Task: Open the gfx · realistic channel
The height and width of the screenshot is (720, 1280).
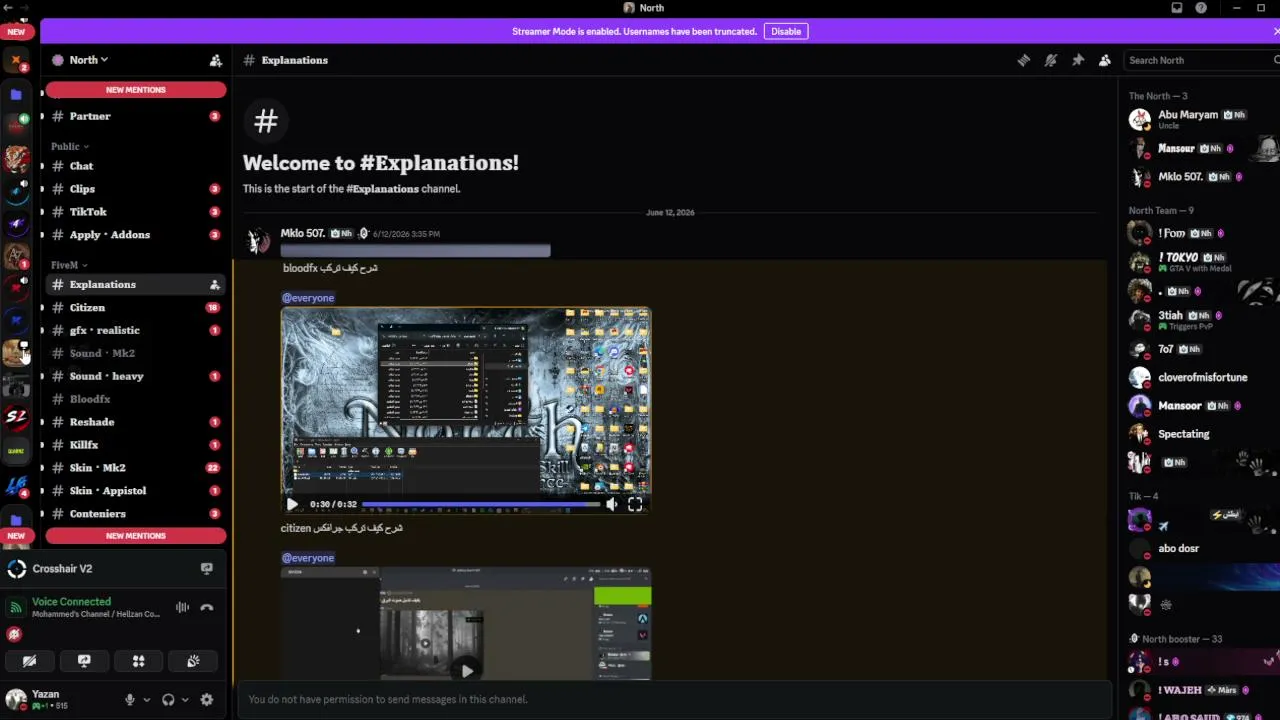Action: [x=136, y=330]
